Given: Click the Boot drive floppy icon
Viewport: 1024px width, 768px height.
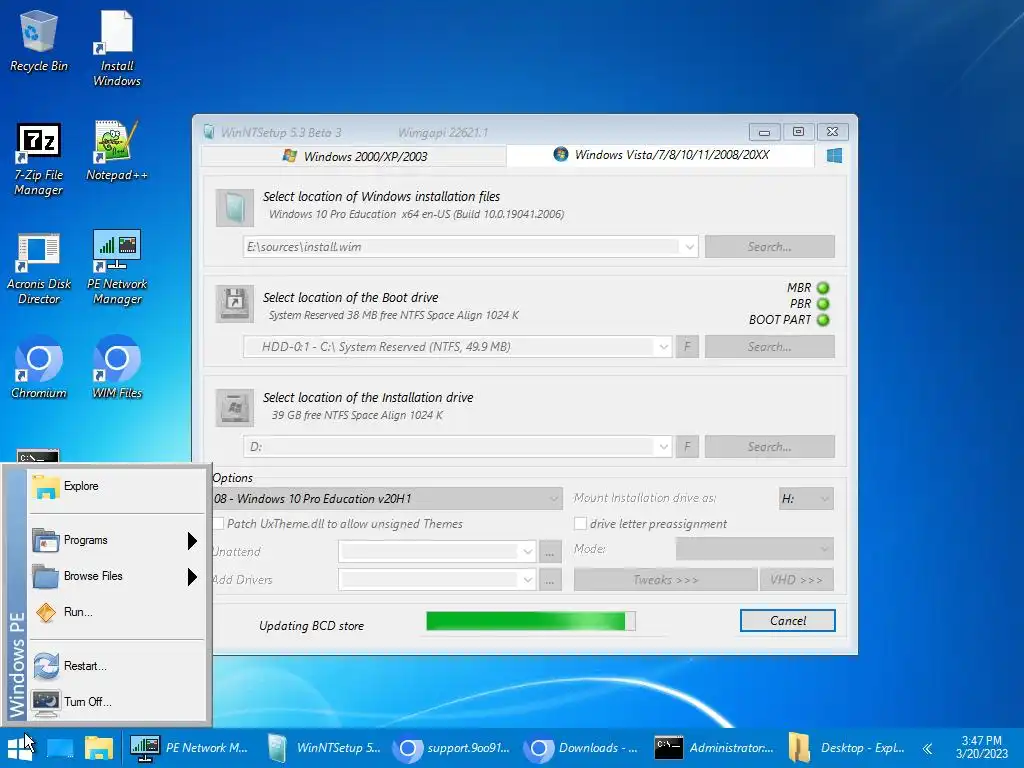Looking at the screenshot, I should click(x=234, y=304).
